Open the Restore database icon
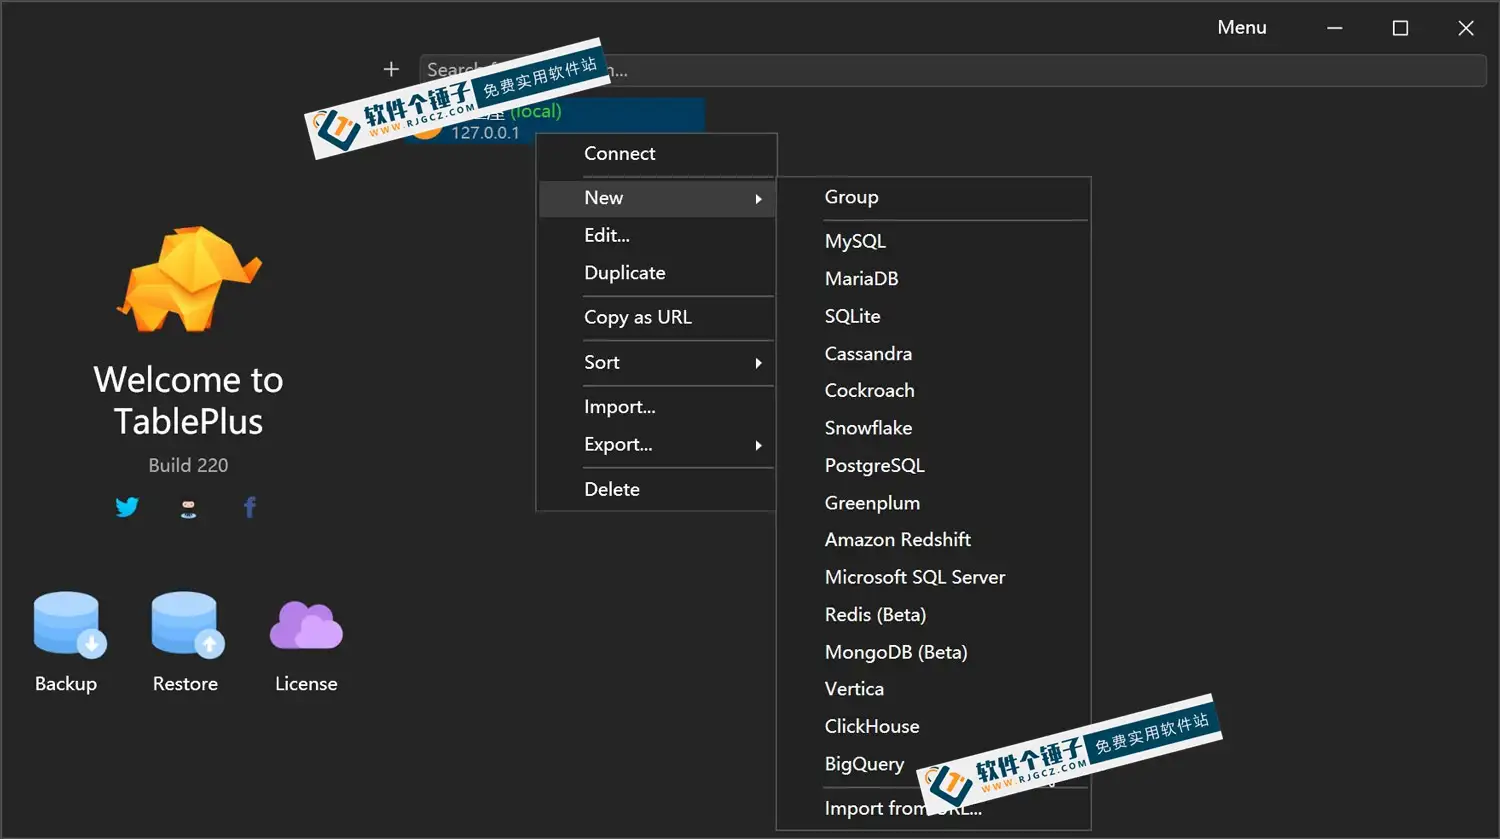The image size is (1500, 839). 187,625
